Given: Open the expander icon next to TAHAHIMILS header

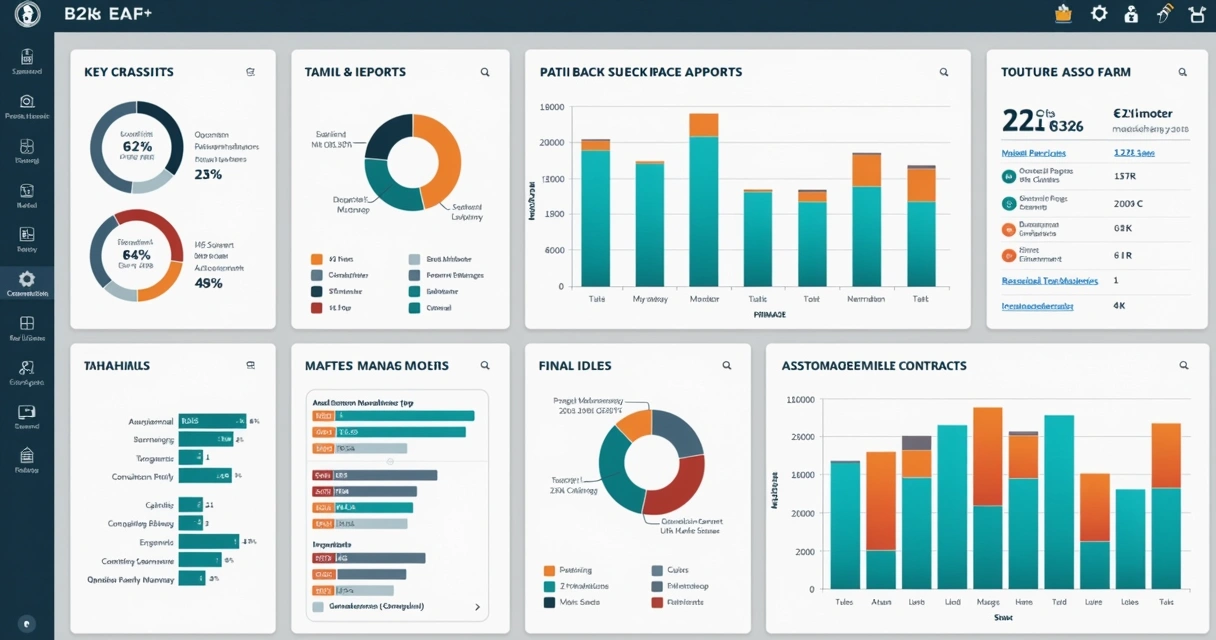Looking at the screenshot, I should point(250,365).
